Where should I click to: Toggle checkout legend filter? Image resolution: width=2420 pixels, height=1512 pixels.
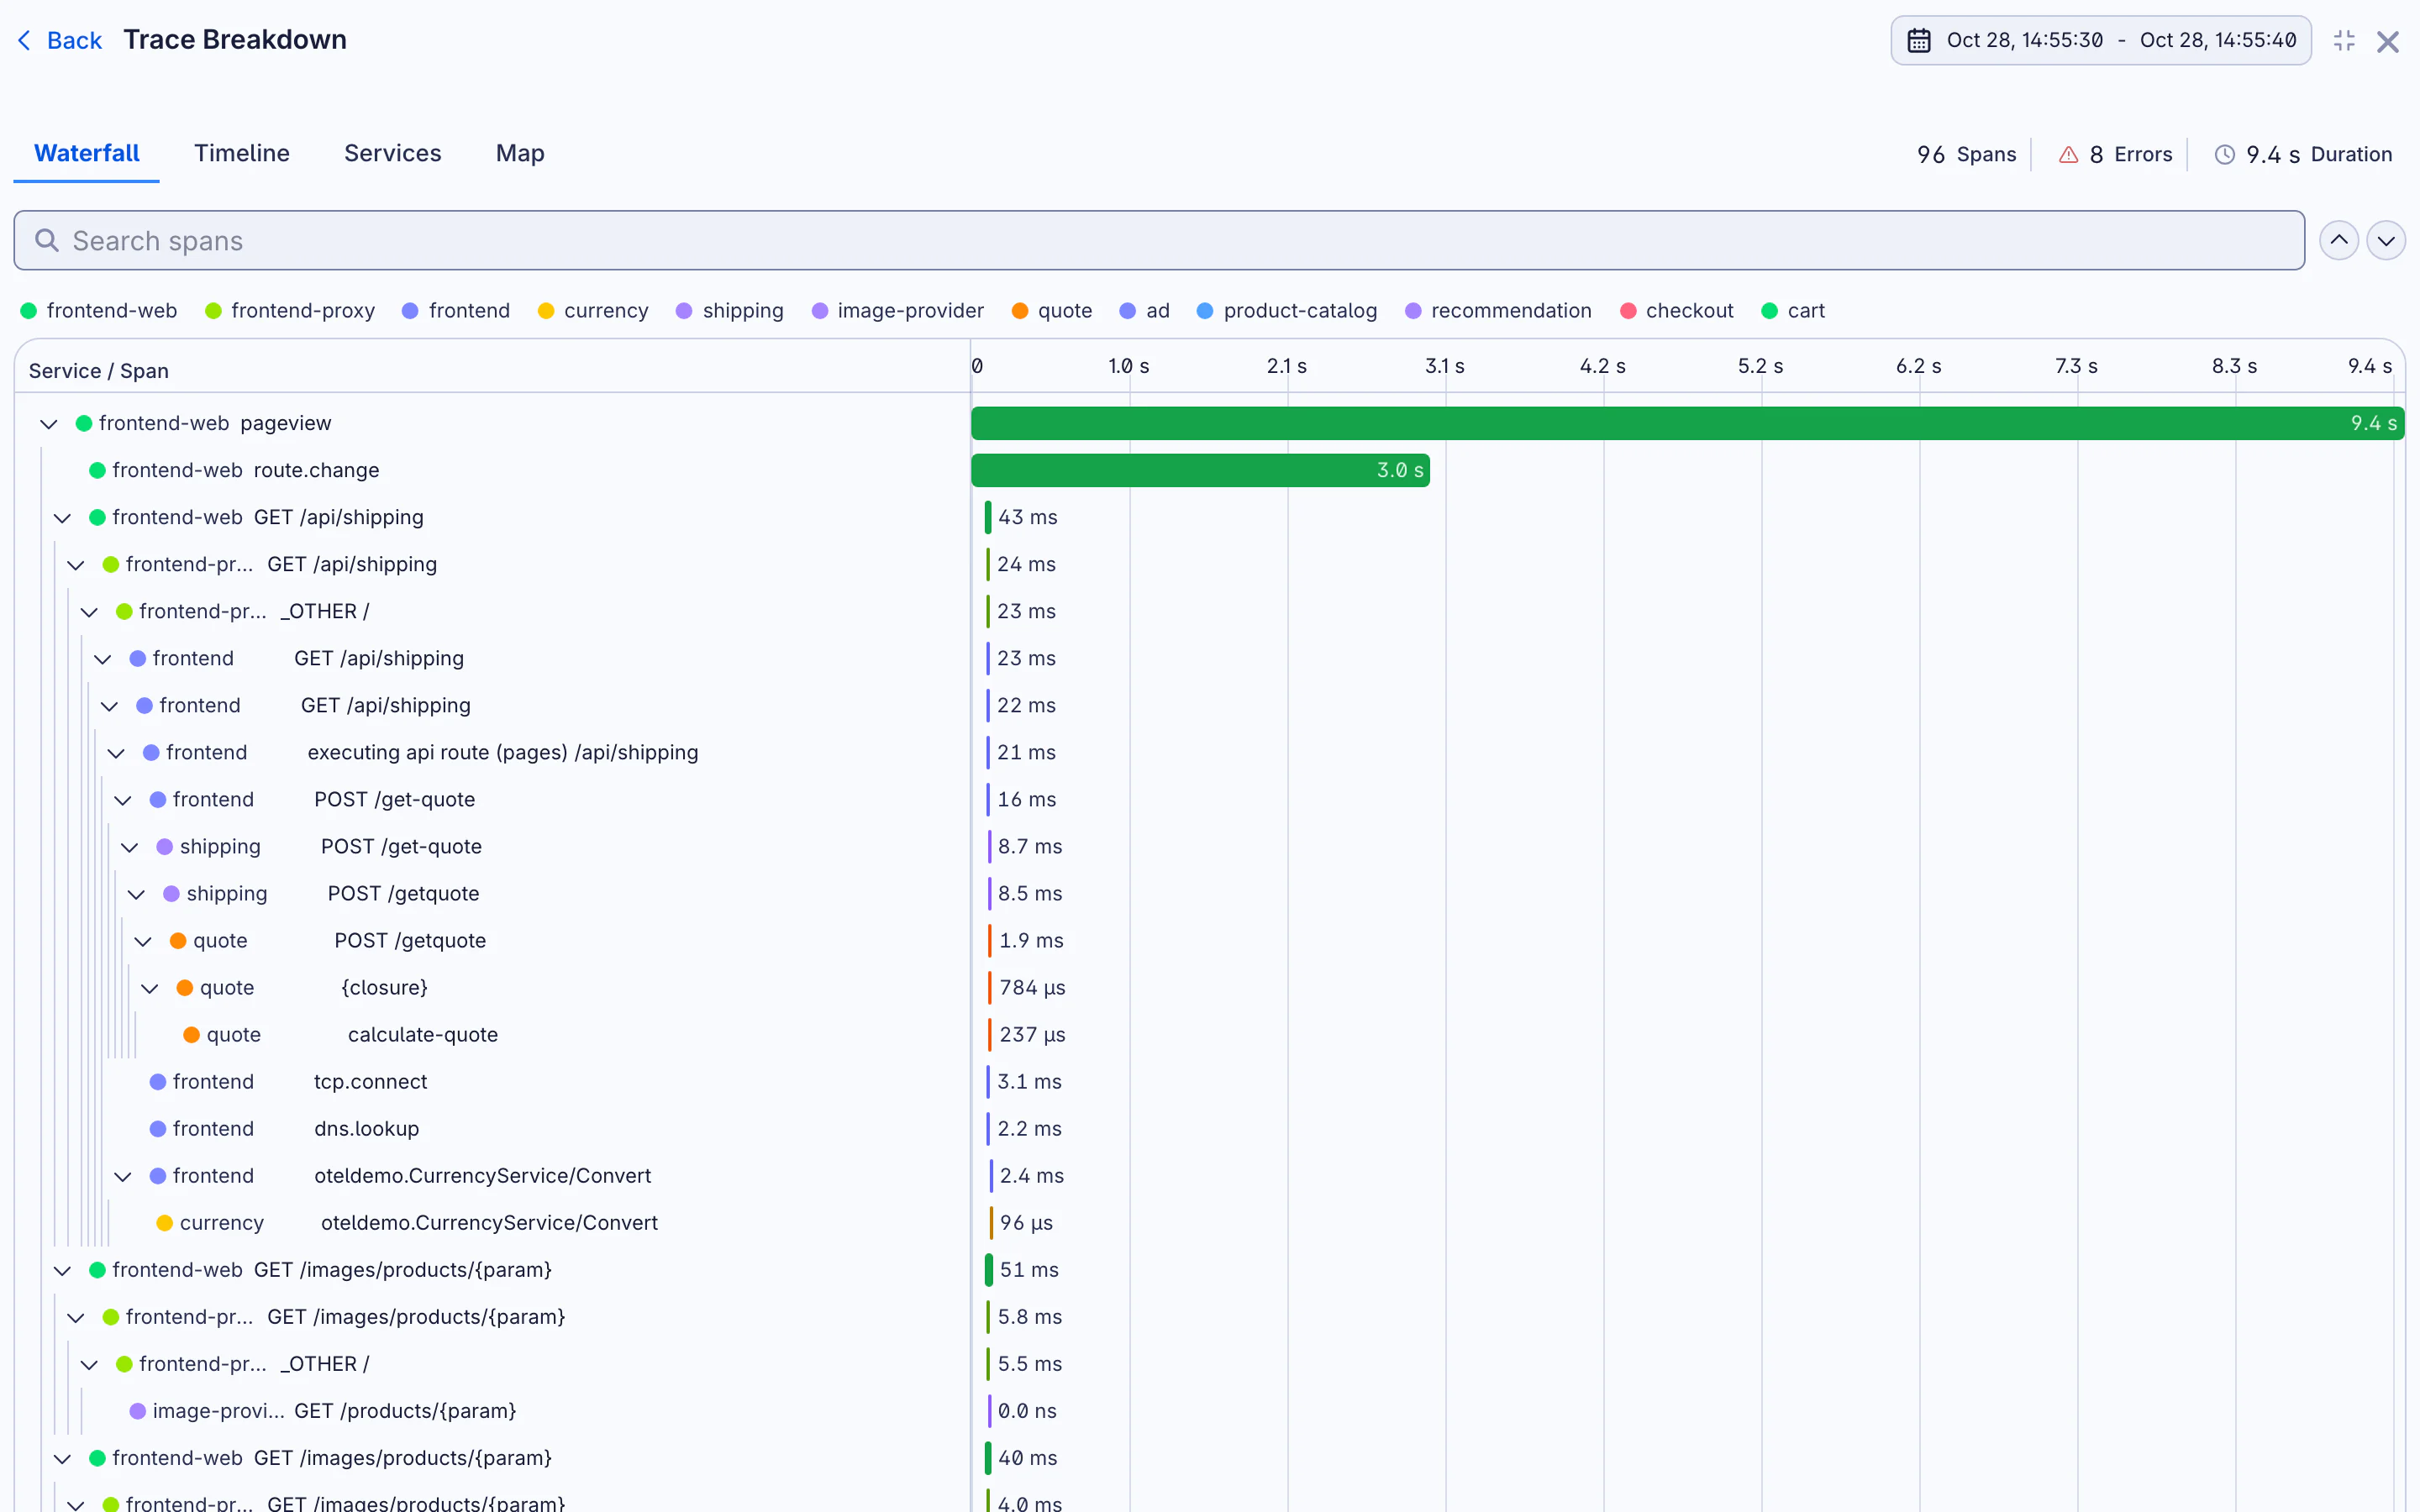(1676, 310)
